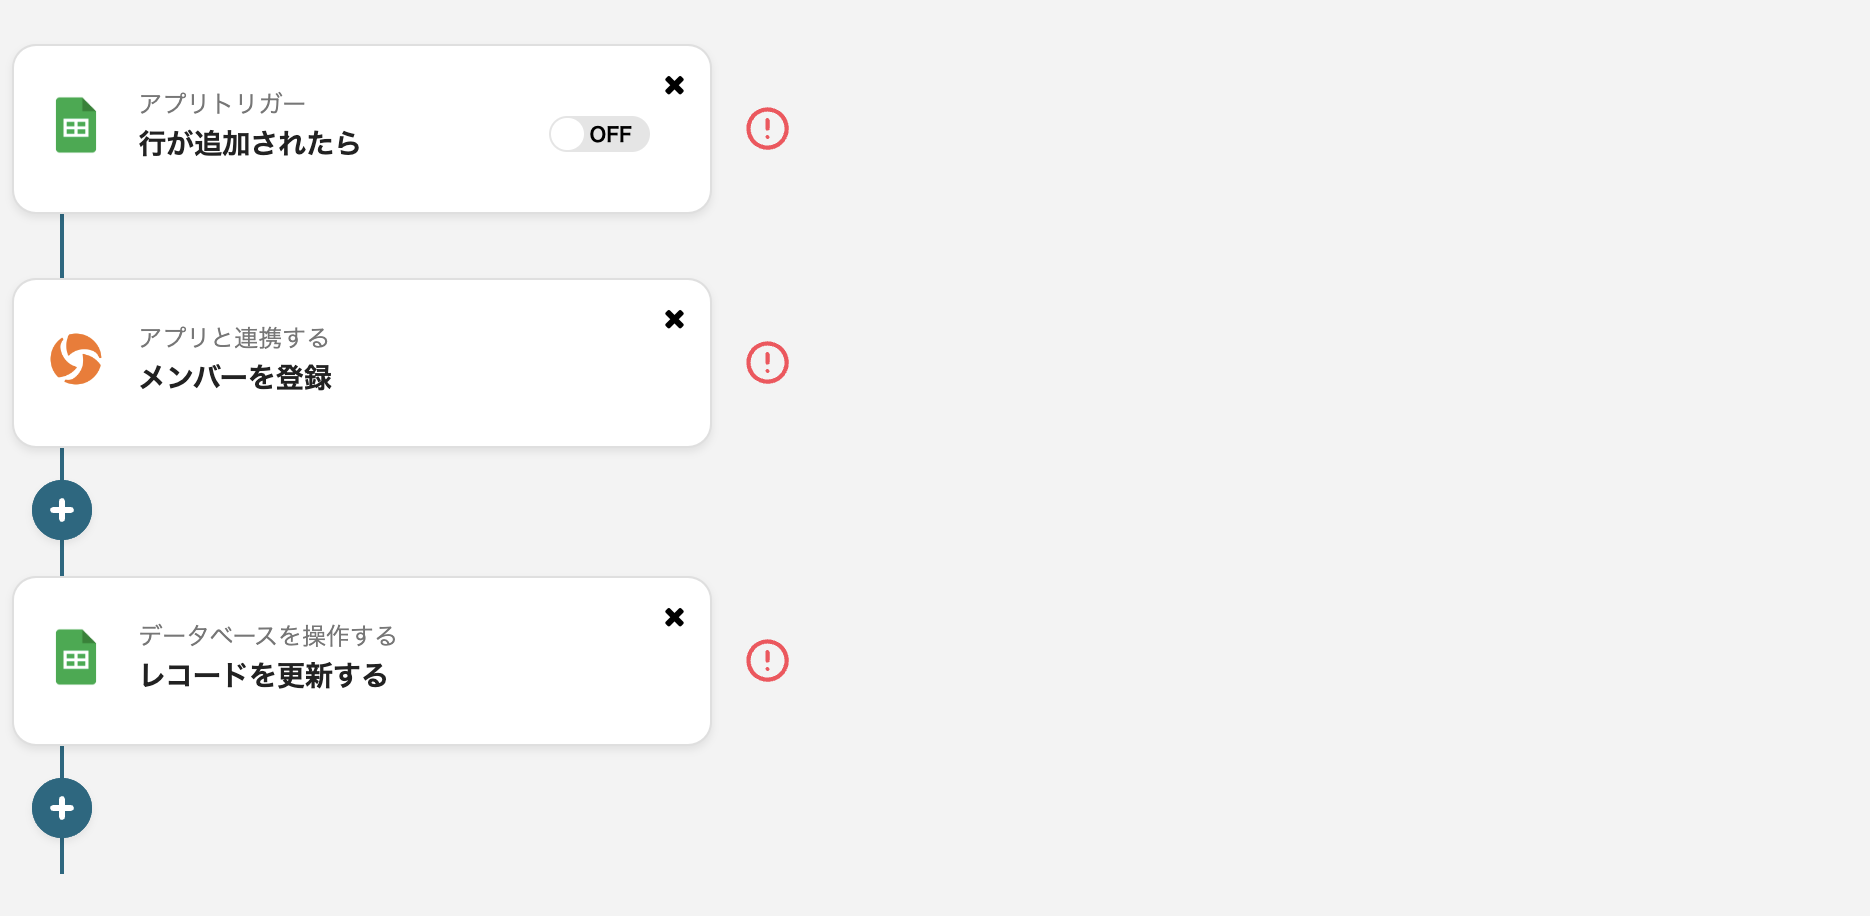Click the アプリと連携する label

[234, 338]
